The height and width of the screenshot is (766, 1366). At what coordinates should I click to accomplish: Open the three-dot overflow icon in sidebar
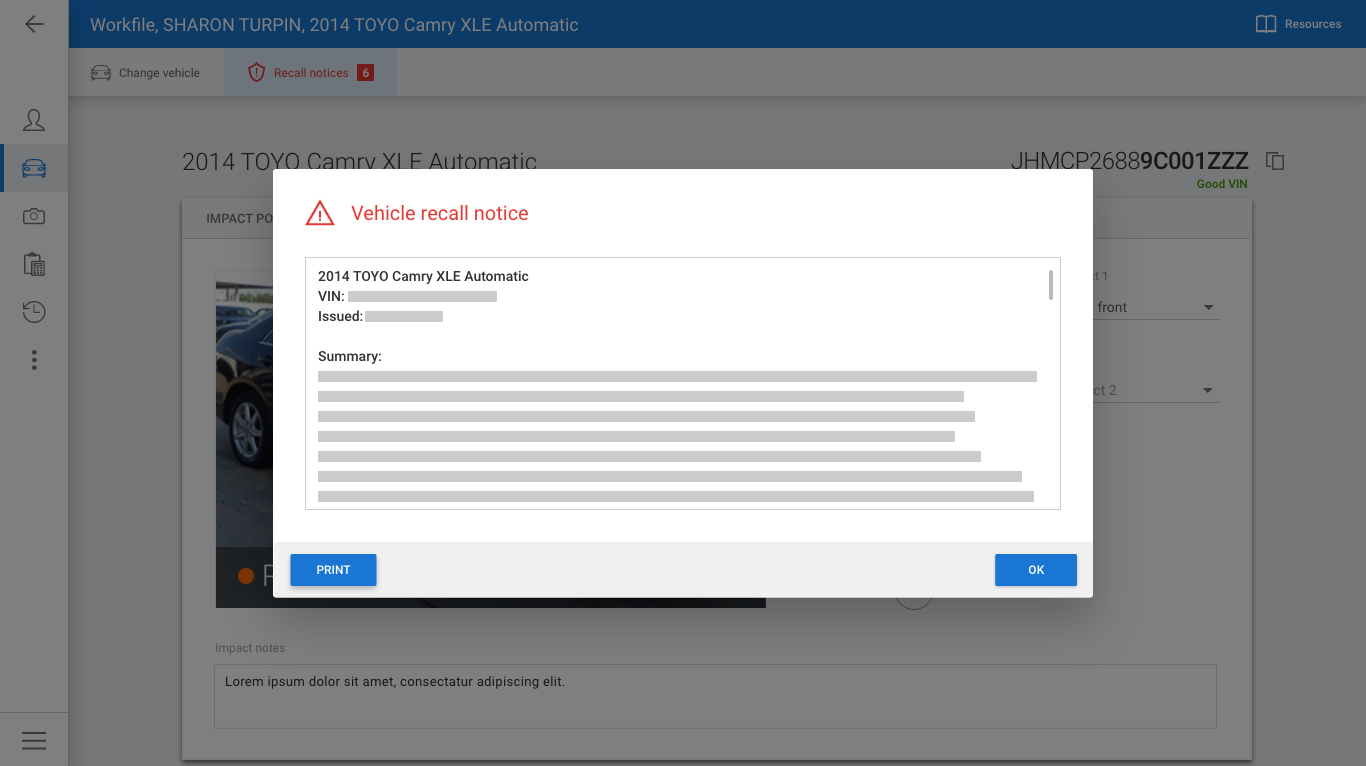(34, 359)
